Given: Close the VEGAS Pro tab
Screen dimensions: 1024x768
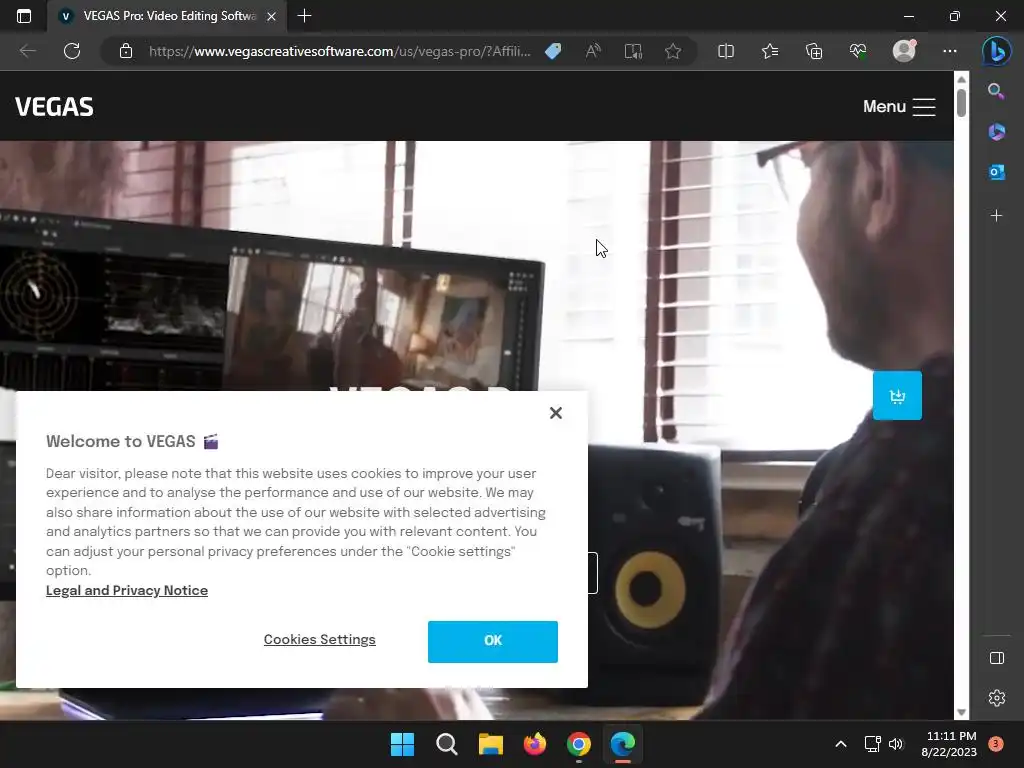Looking at the screenshot, I should [272, 16].
